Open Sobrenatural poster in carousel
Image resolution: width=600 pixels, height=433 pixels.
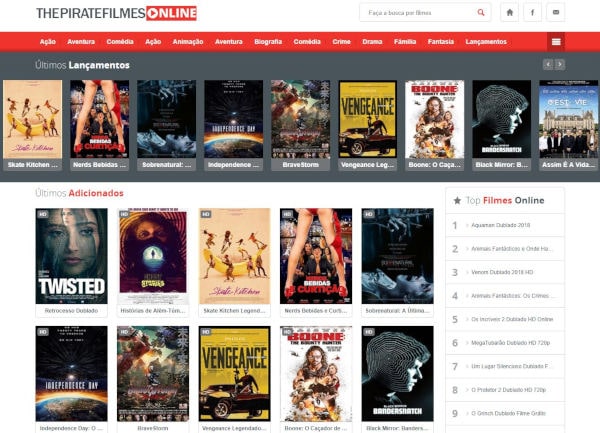(x=166, y=119)
